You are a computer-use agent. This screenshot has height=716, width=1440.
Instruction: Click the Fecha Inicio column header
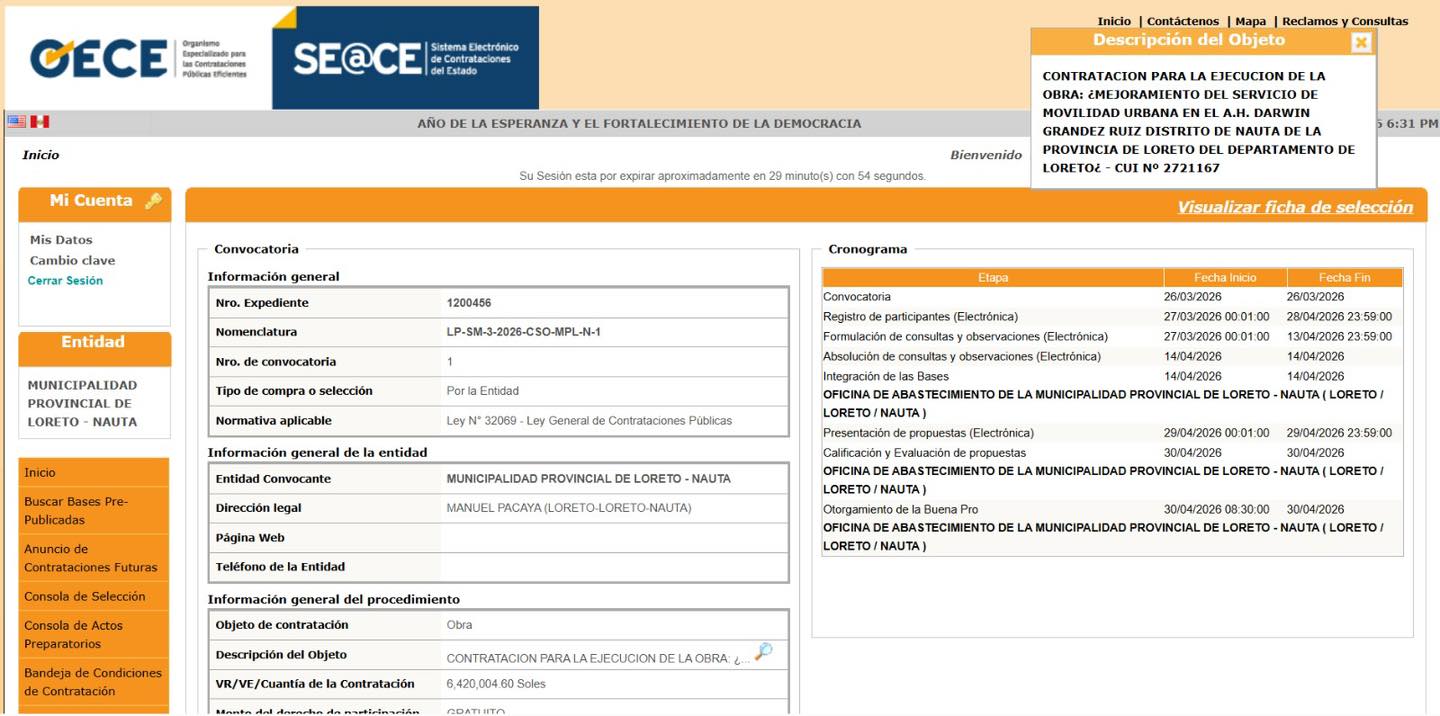click(x=1225, y=278)
